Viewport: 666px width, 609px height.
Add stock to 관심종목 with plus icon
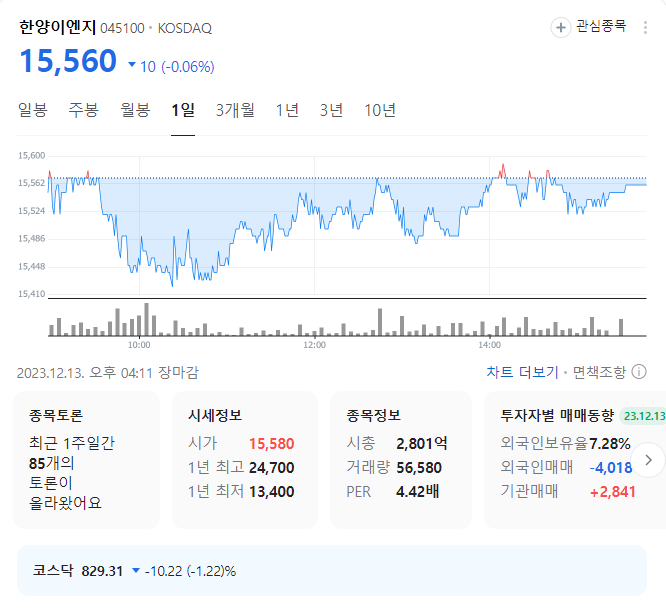561,28
